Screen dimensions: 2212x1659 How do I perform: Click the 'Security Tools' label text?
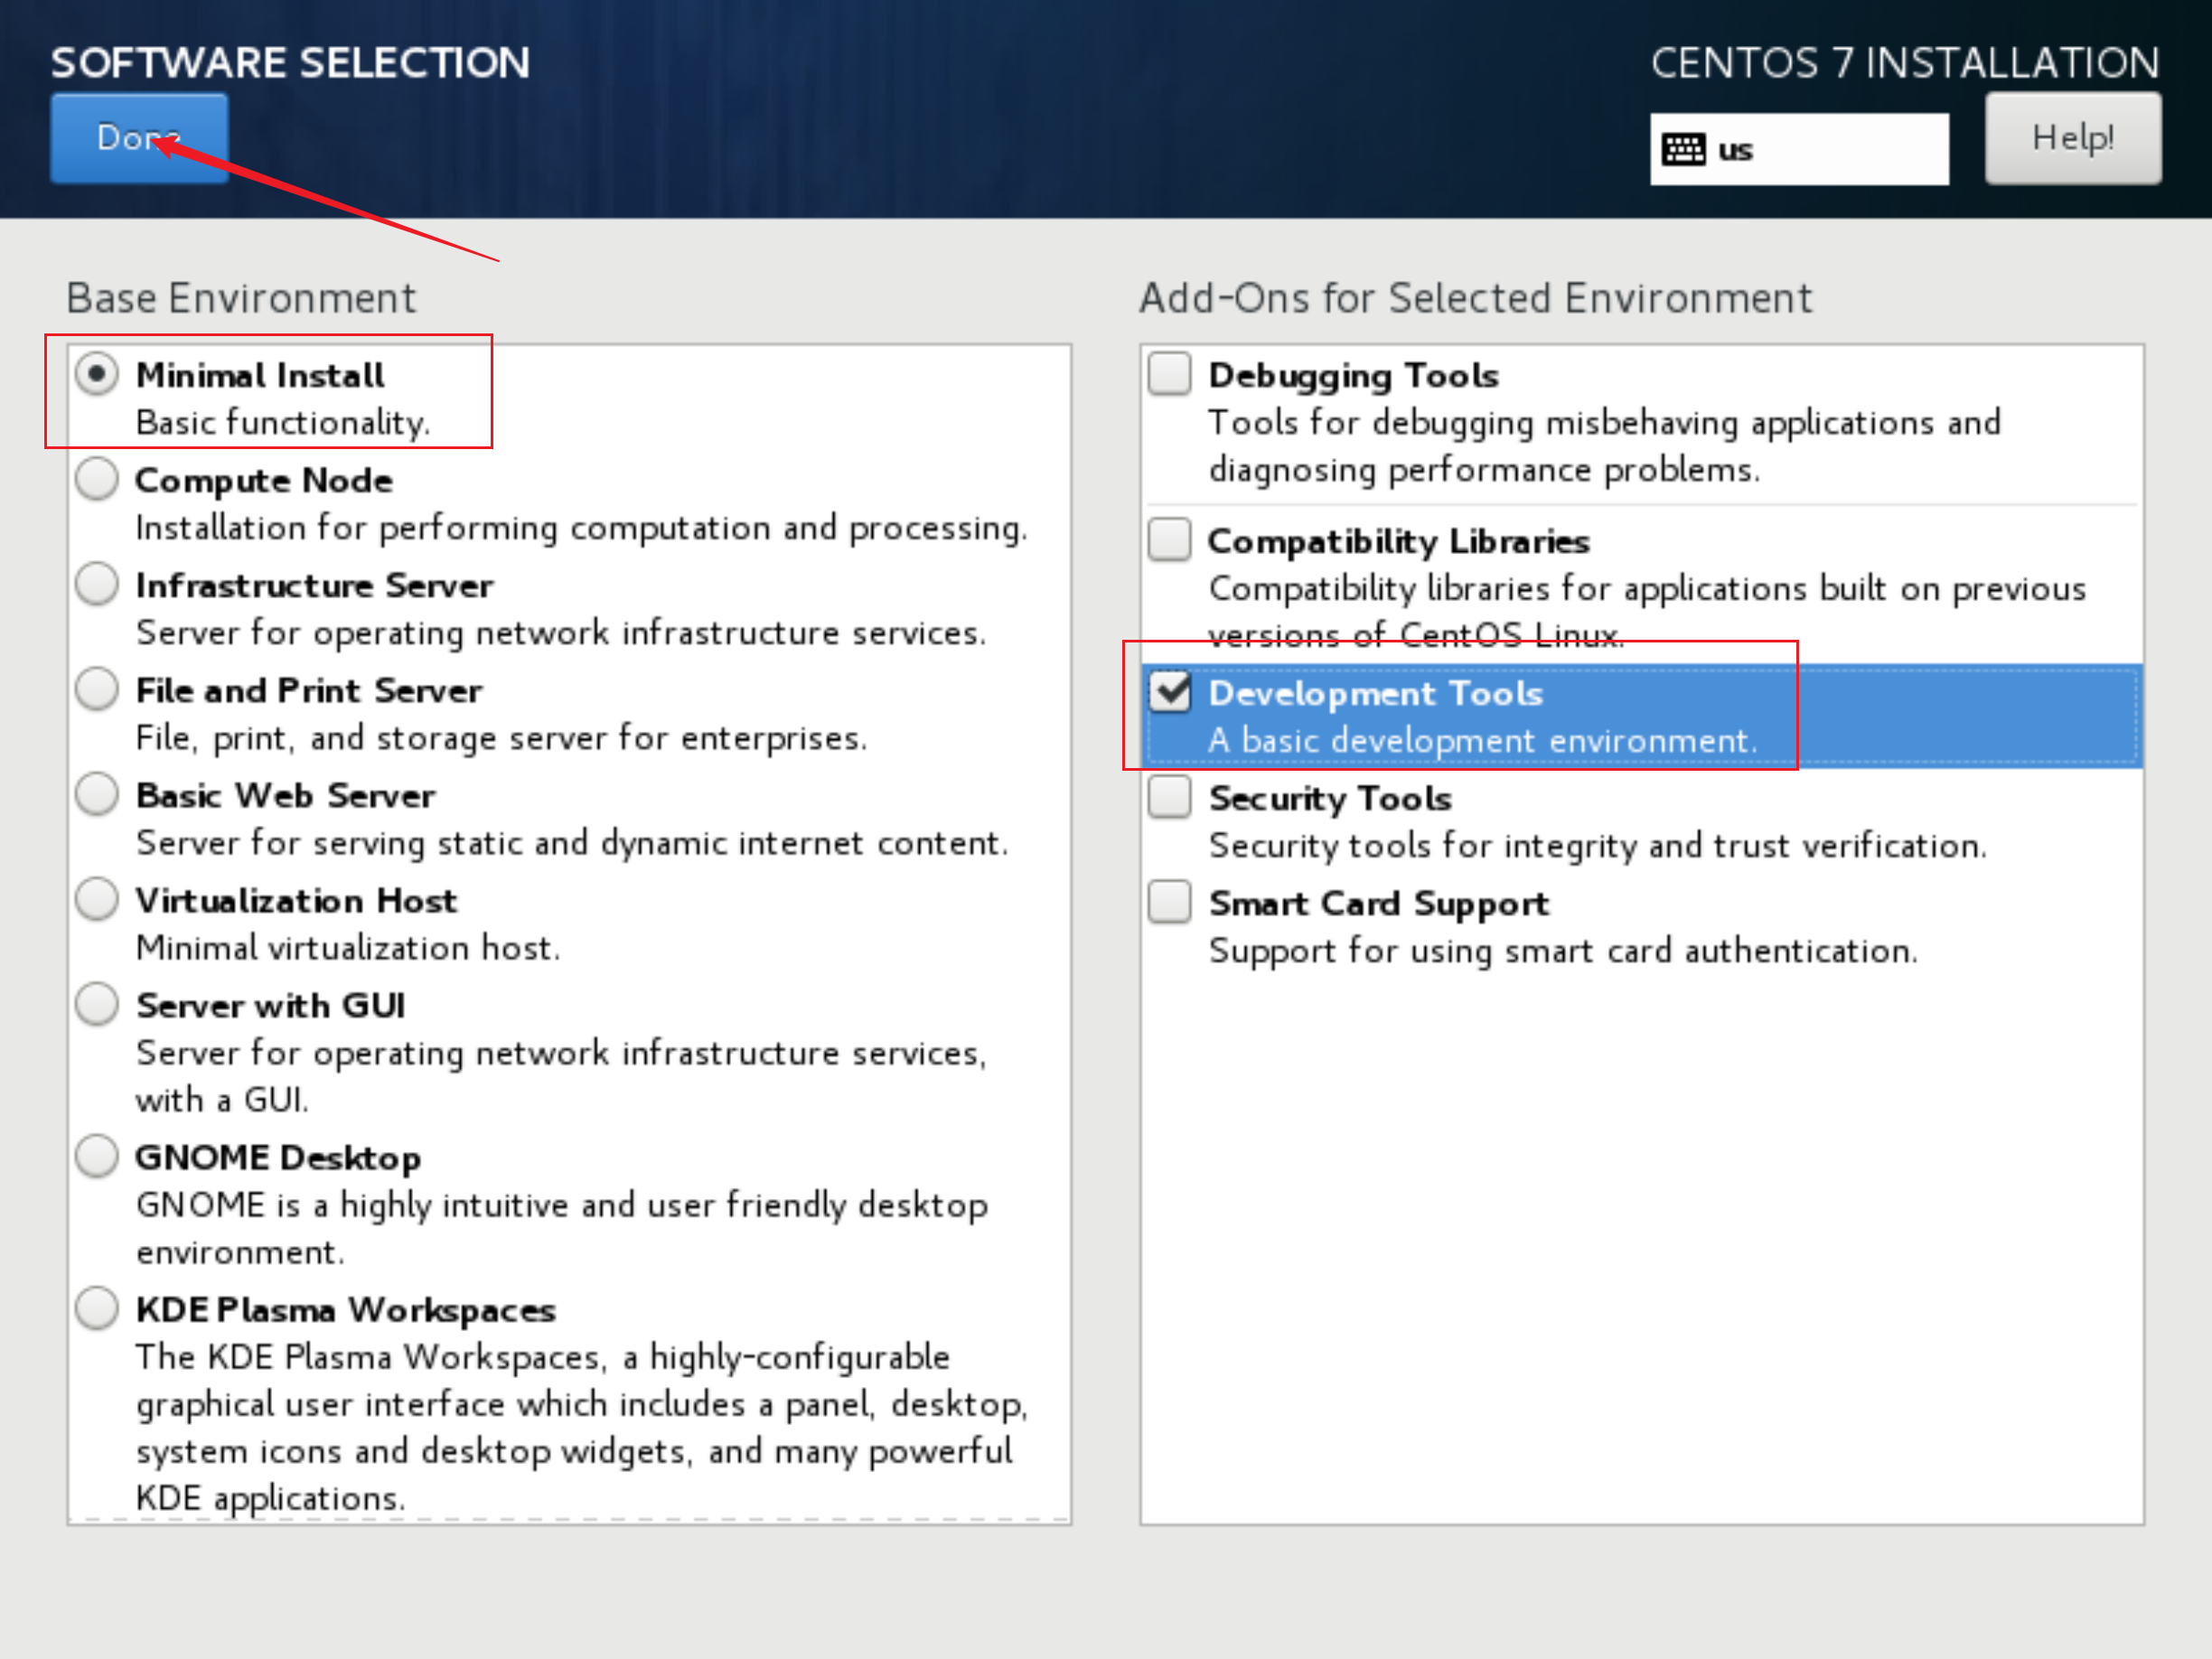click(1330, 799)
